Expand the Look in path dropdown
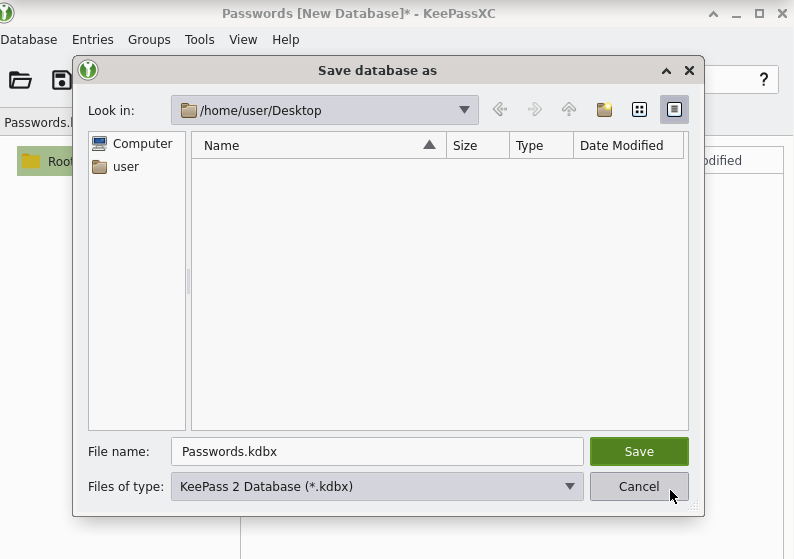The image size is (794, 559). [464, 110]
